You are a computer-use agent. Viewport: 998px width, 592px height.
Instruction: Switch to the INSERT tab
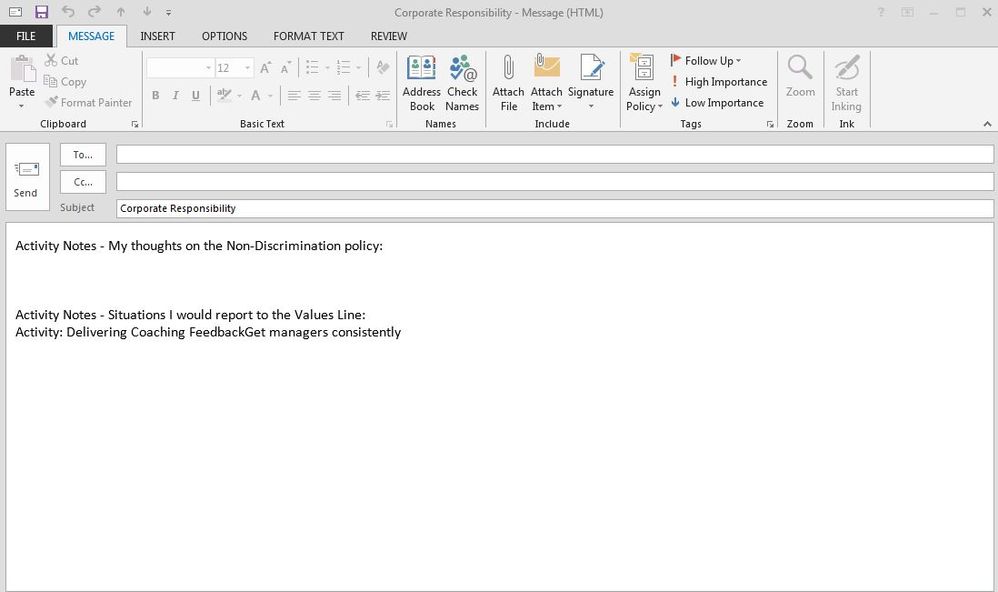point(157,36)
